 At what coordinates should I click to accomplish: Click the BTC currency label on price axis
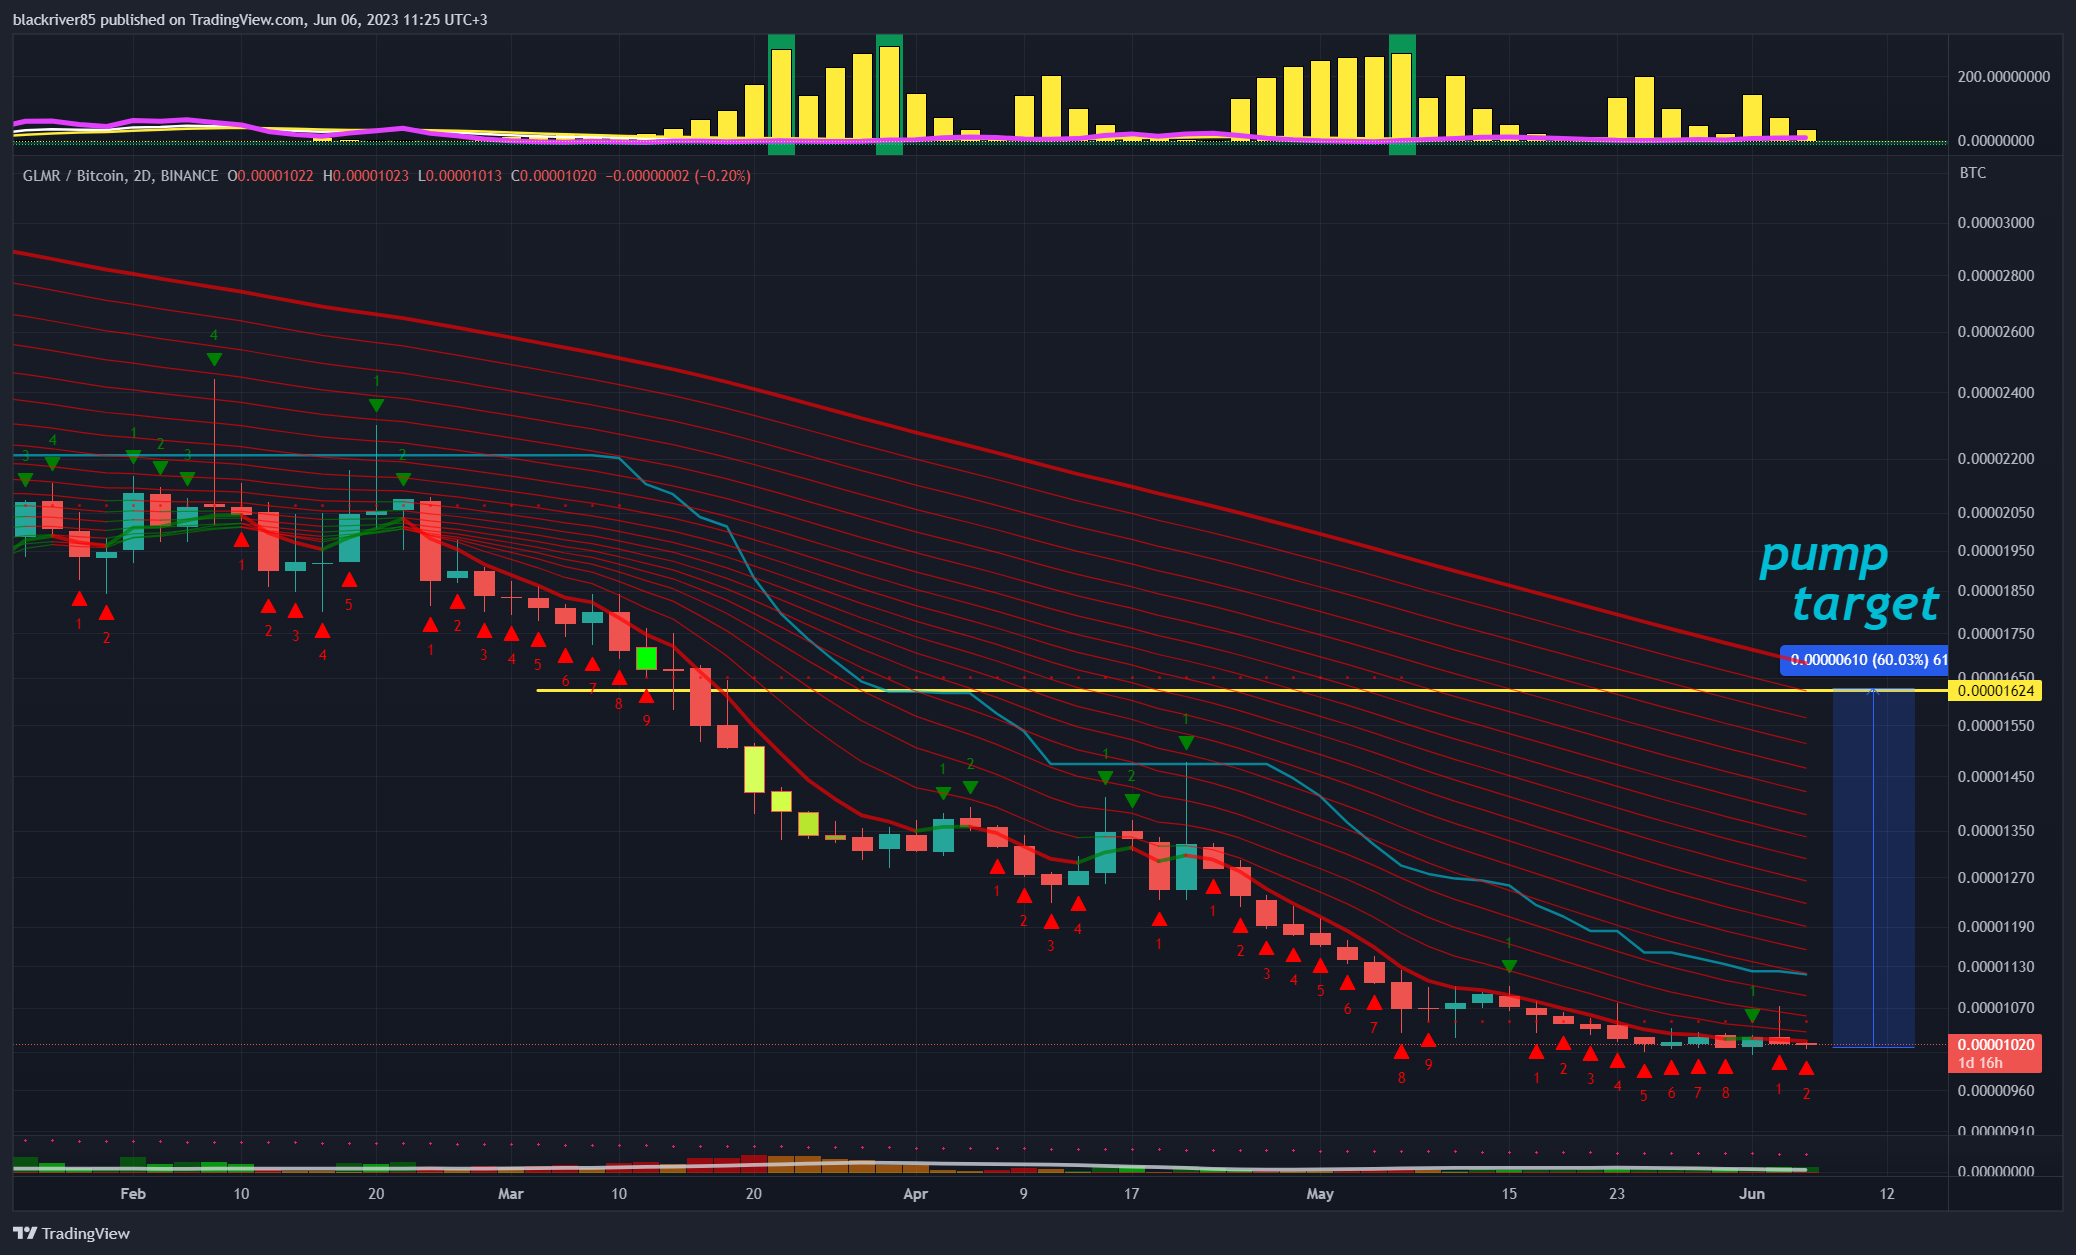coord(1972,173)
